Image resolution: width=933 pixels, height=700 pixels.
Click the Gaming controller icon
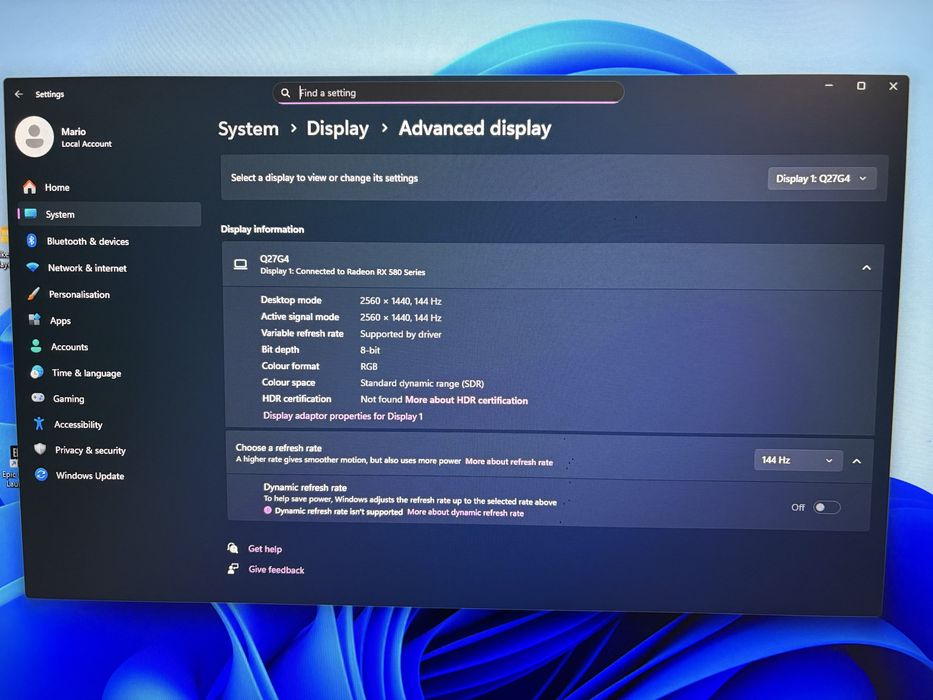[38, 398]
